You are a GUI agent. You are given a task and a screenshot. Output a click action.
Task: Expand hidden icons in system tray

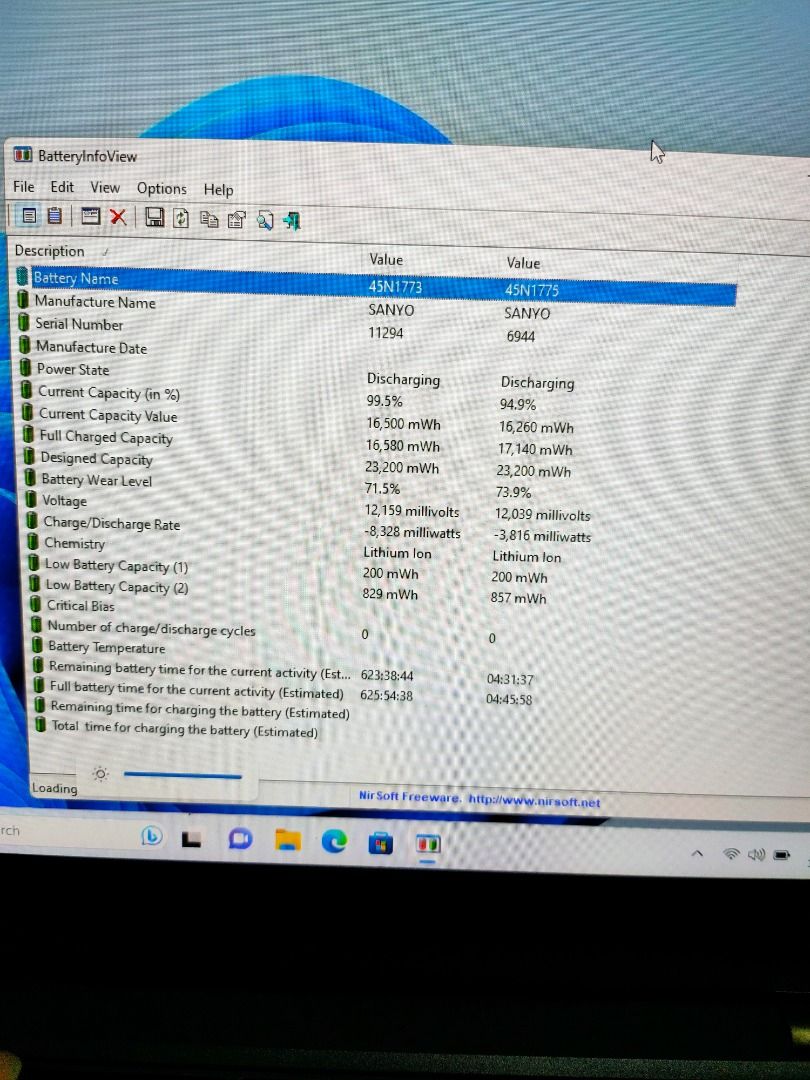pyautogui.click(x=698, y=854)
